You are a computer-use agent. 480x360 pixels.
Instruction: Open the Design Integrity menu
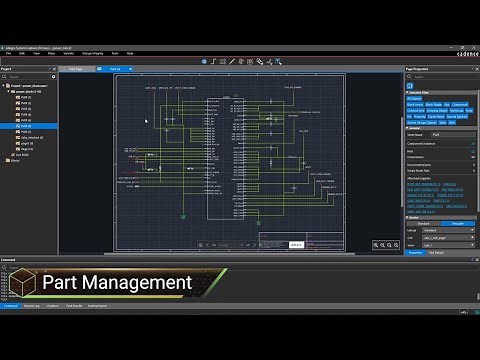coord(93,53)
